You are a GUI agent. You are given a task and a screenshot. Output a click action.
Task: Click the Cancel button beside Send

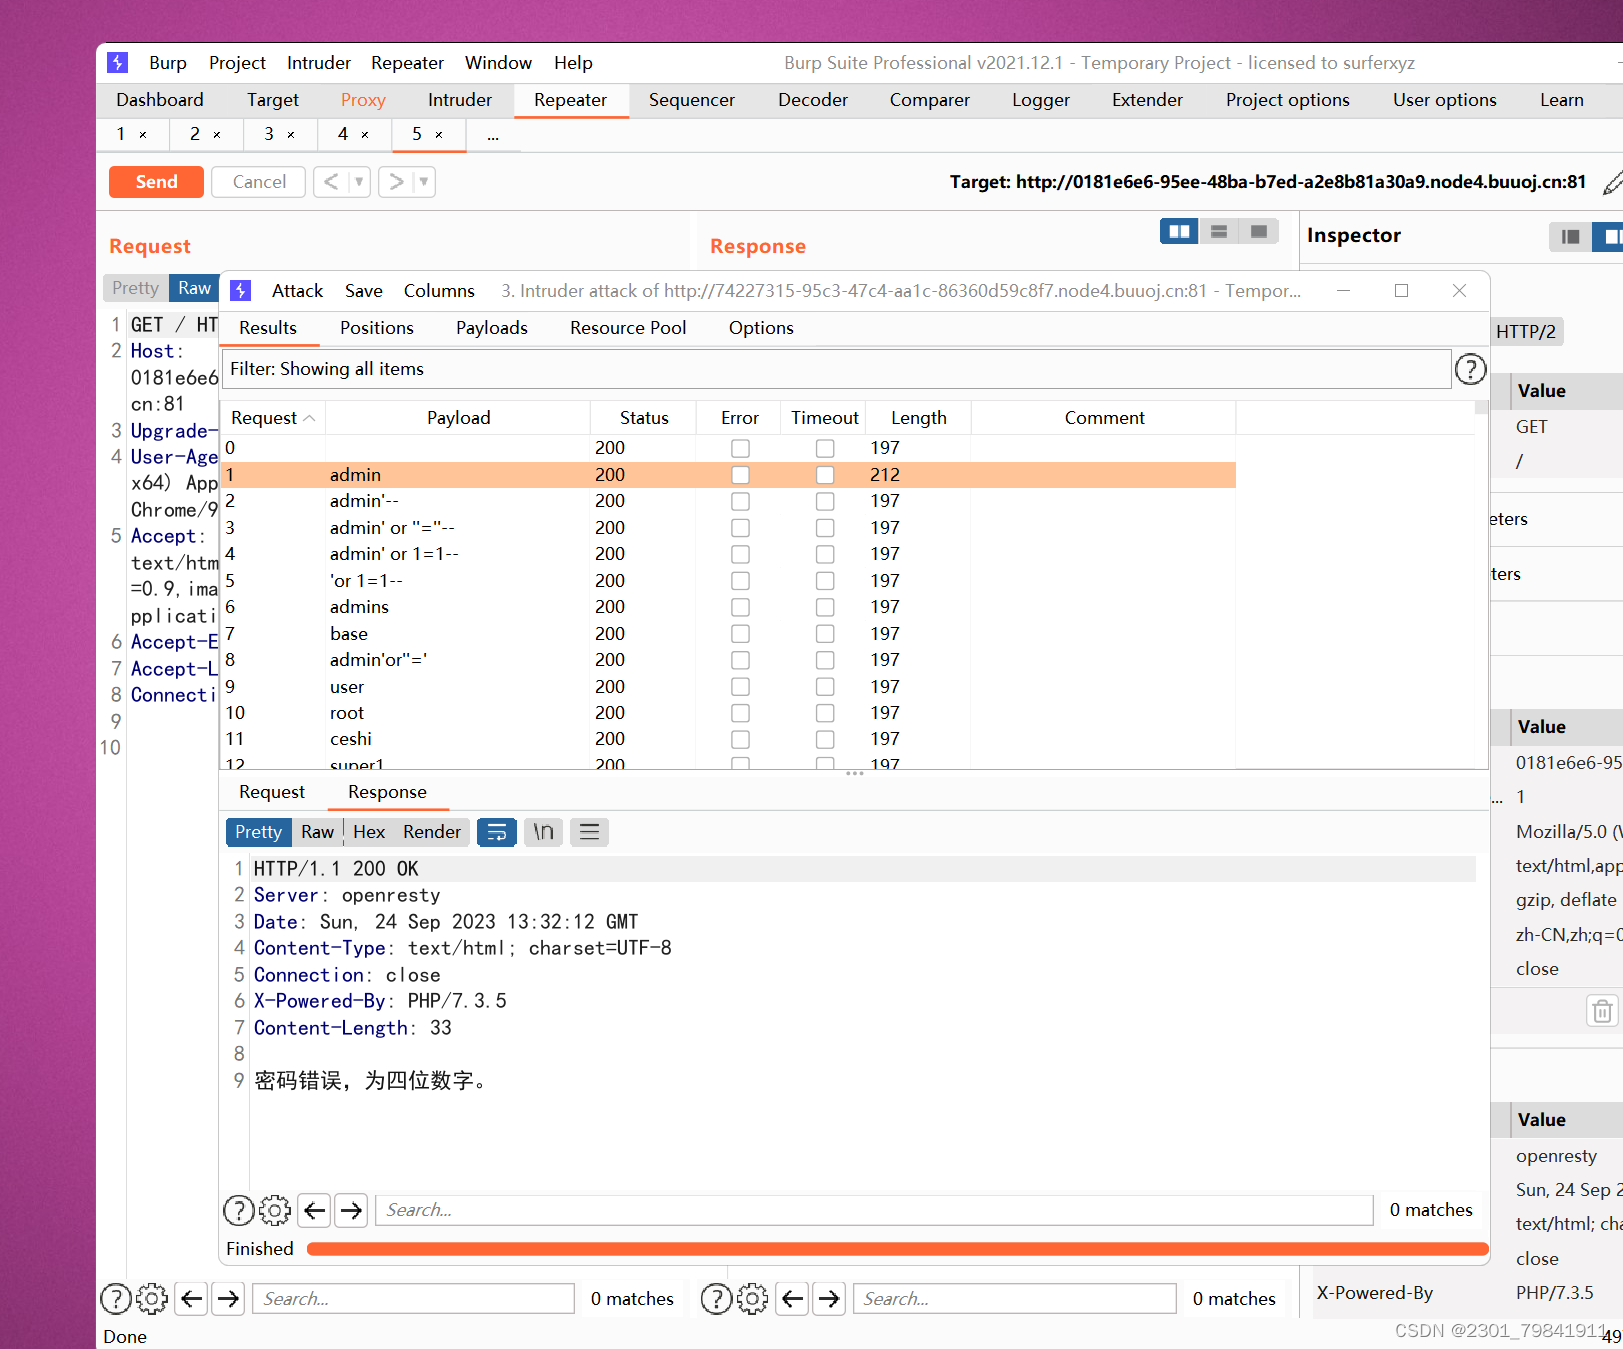(258, 181)
